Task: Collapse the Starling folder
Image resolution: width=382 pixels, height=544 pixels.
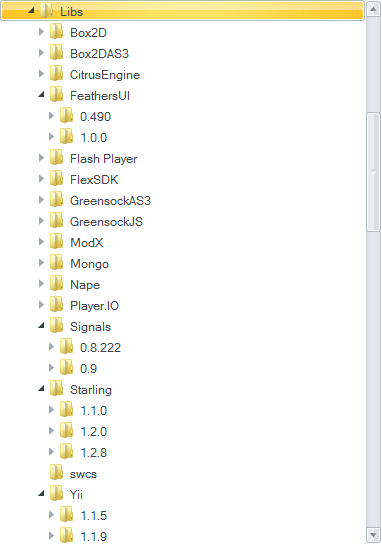Action: pos(42,389)
